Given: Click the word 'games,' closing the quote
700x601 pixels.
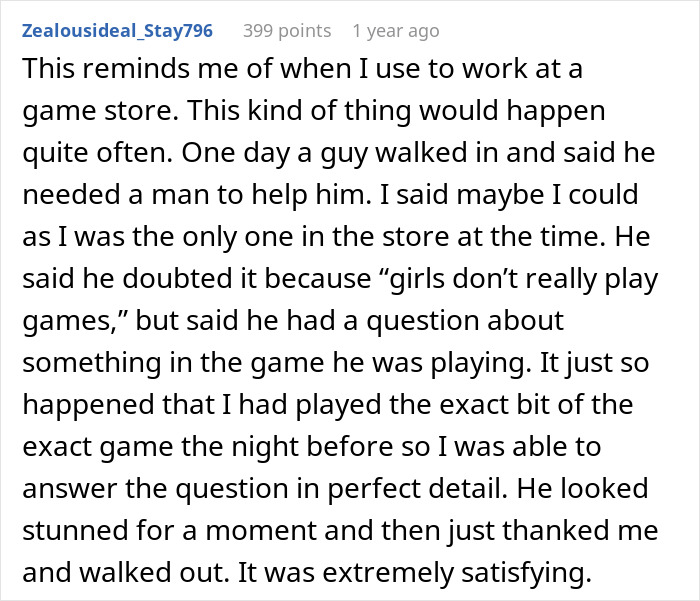Looking at the screenshot, I should pyautogui.click(x=75, y=321).
